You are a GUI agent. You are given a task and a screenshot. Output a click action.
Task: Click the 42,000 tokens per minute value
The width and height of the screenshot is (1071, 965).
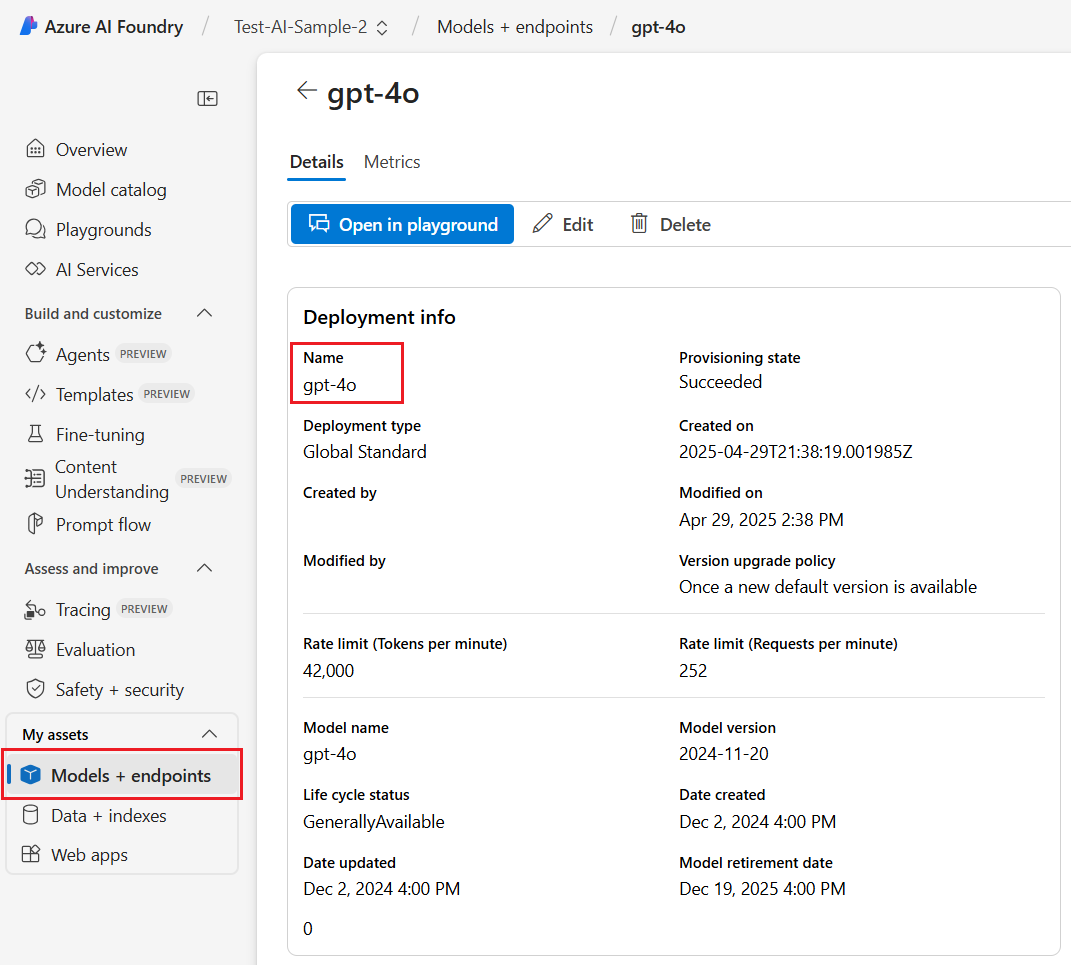(x=329, y=671)
